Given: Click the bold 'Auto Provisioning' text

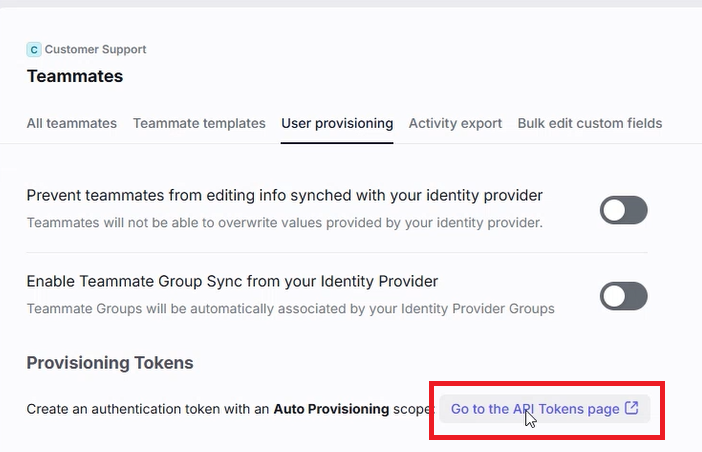Looking at the screenshot, I should coord(331,409).
